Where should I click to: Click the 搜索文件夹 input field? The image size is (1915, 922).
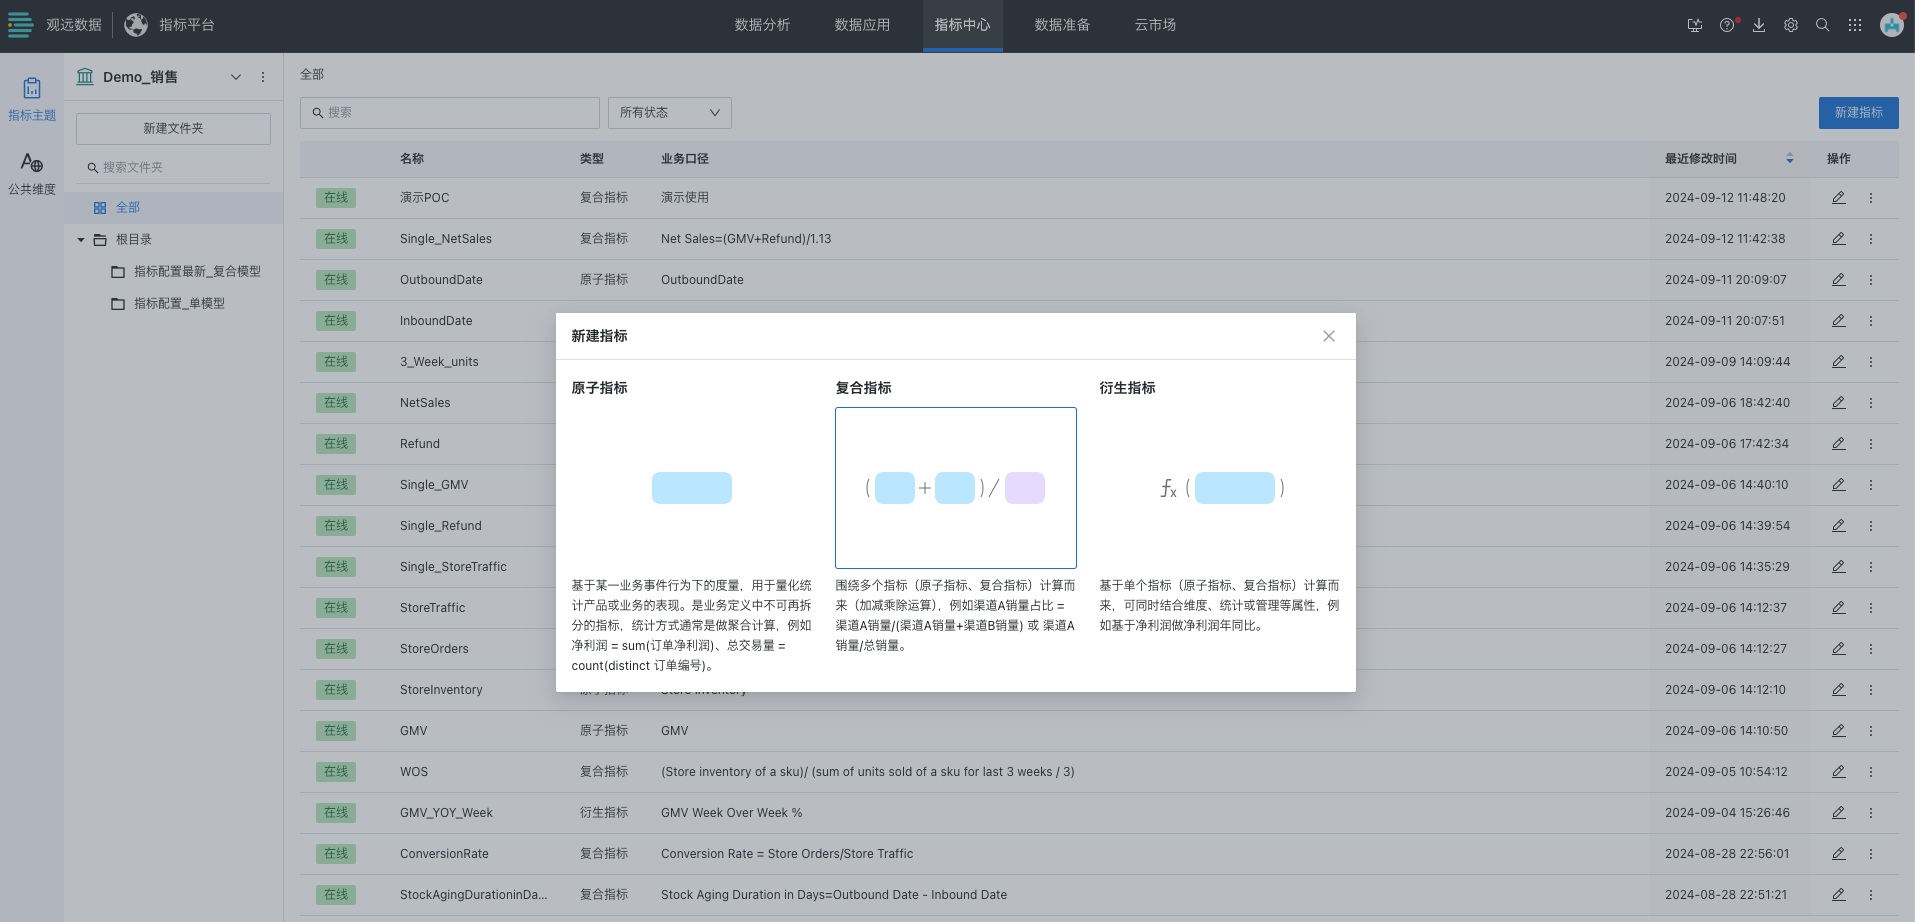pos(172,166)
